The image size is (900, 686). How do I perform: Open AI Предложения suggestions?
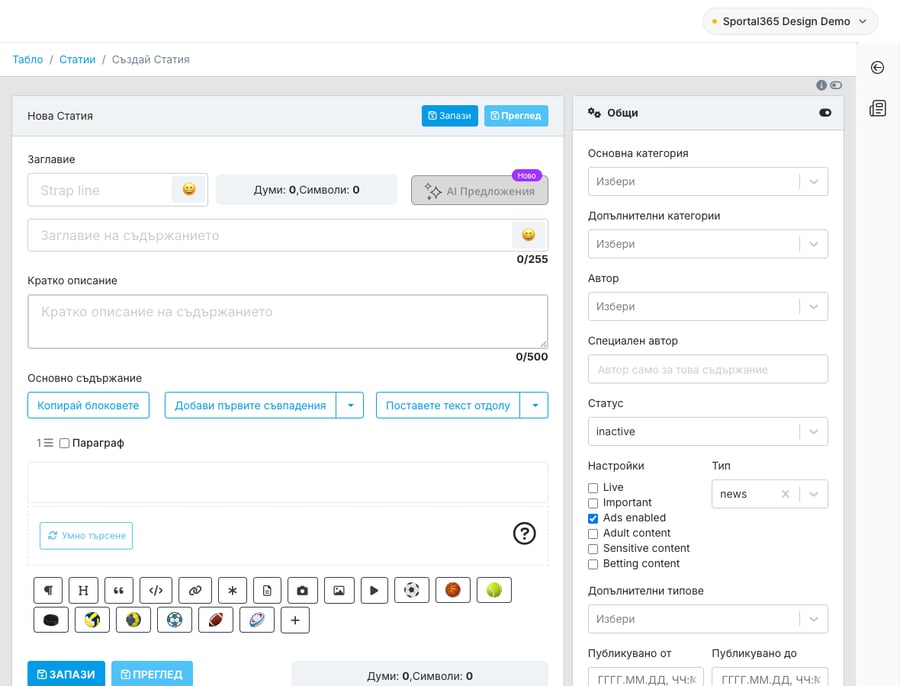479,191
